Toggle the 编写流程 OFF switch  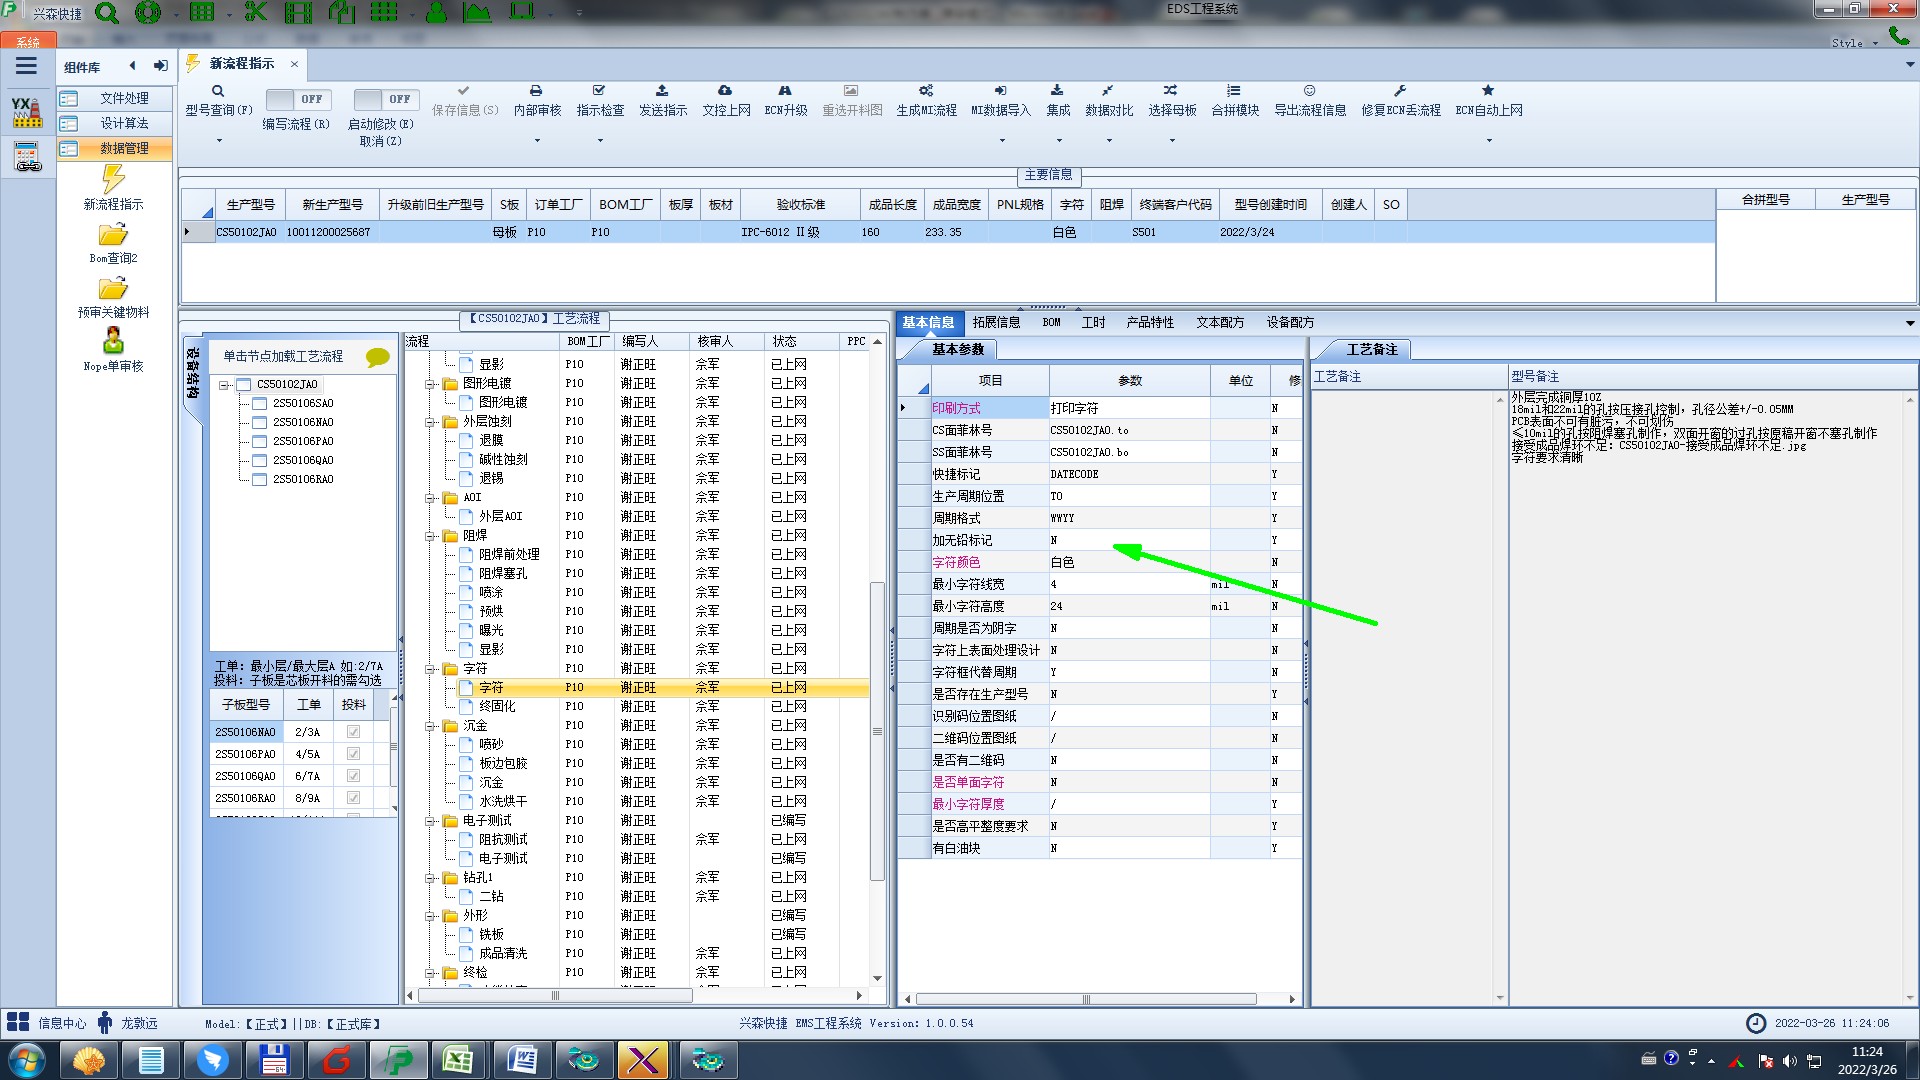click(295, 99)
